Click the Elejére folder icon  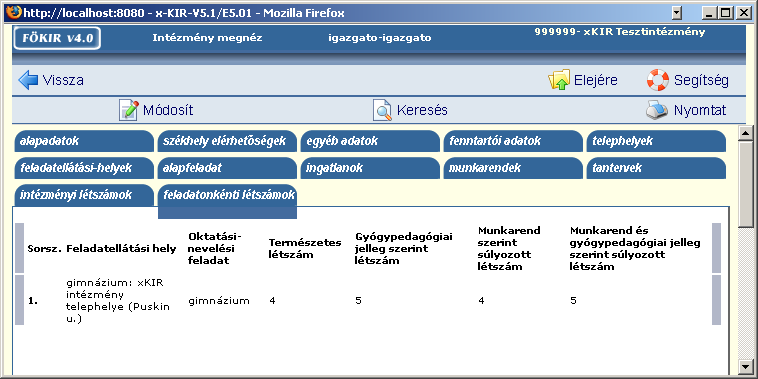559,80
